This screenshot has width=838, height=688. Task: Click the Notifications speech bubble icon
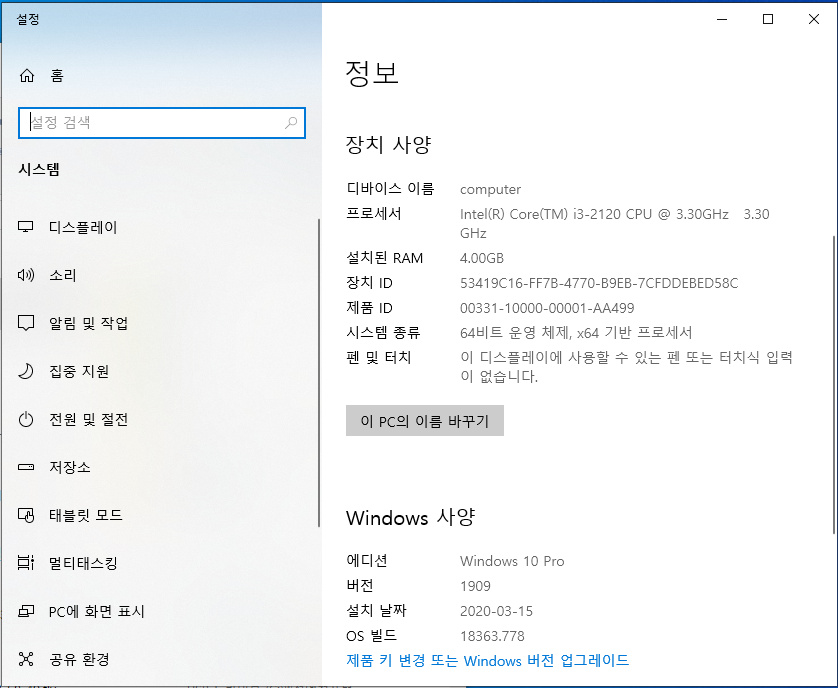(x=26, y=323)
